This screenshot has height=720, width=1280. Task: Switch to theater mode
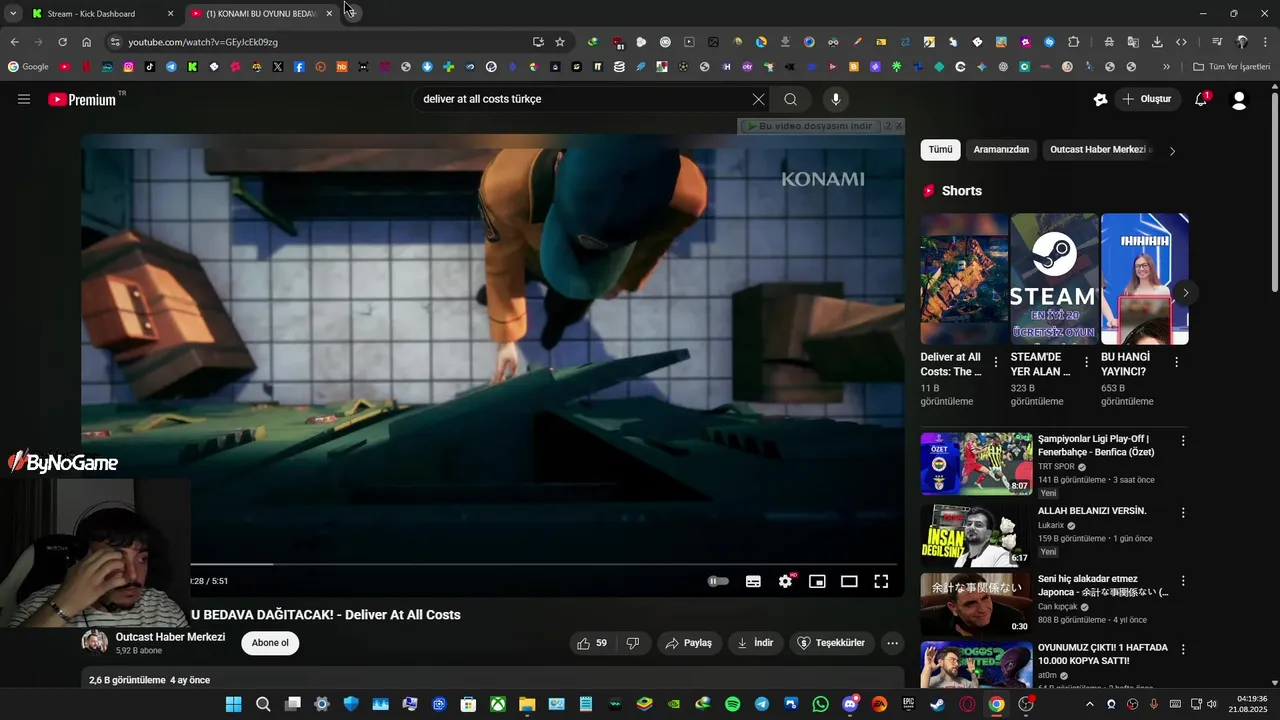tap(849, 581)
